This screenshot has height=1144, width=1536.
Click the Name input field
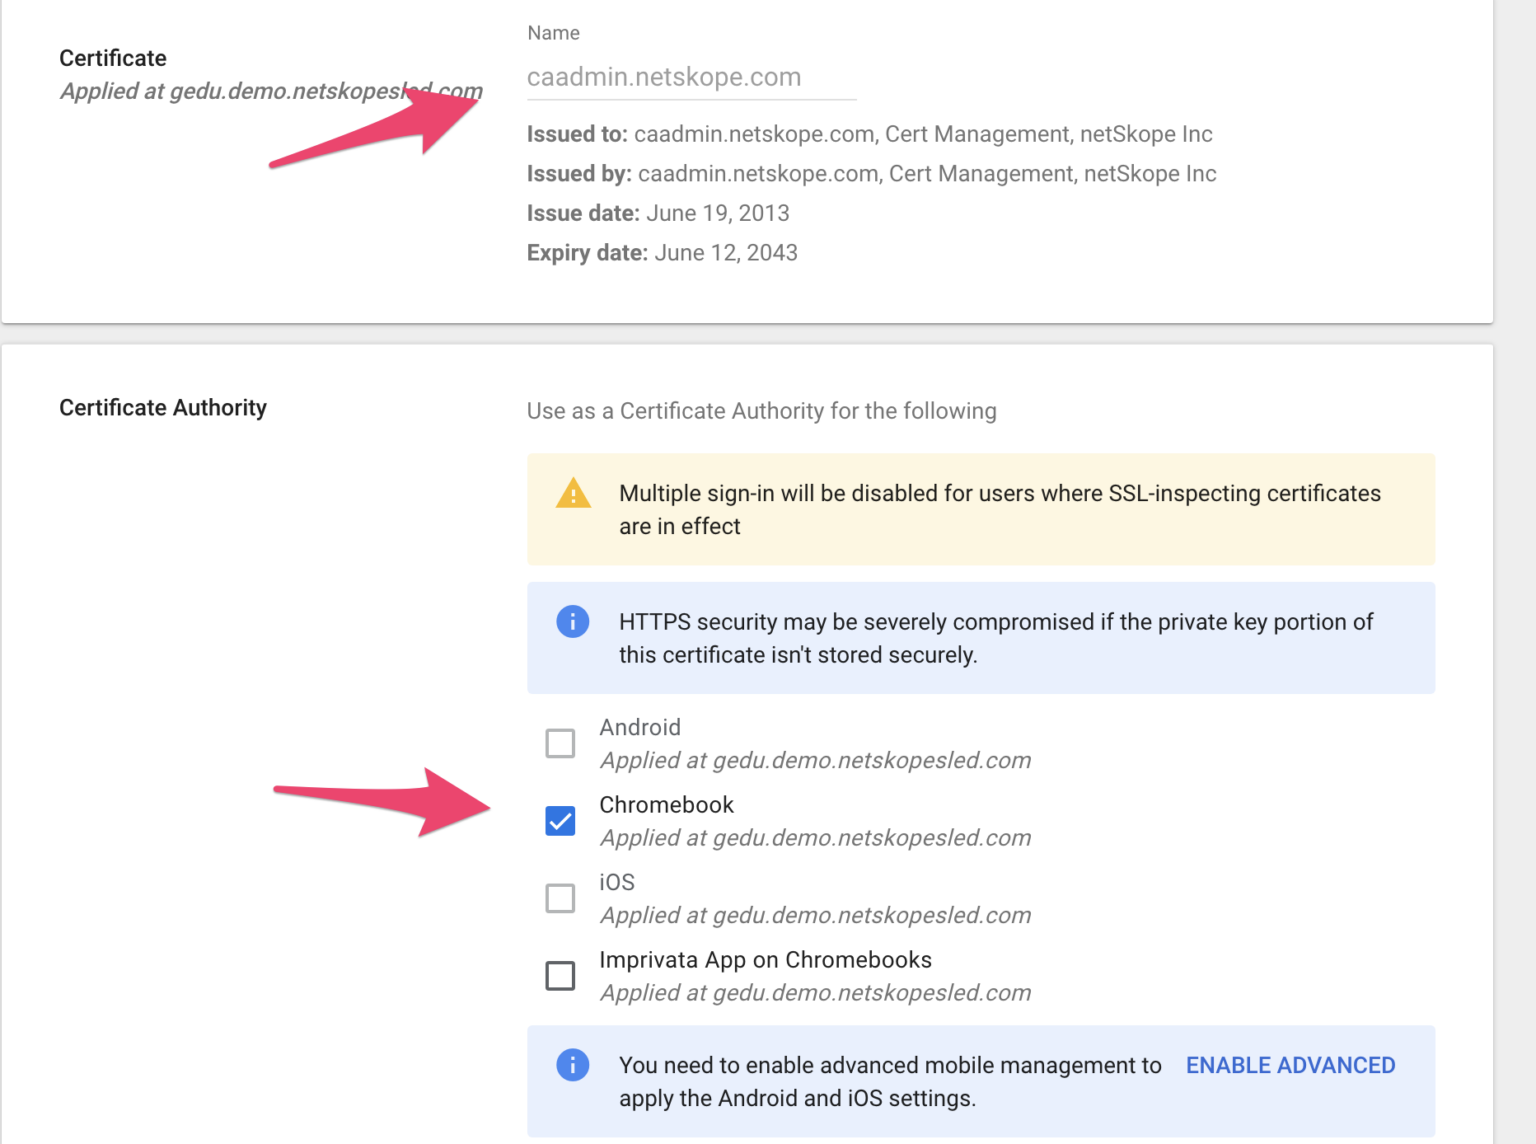pos(690,77)
